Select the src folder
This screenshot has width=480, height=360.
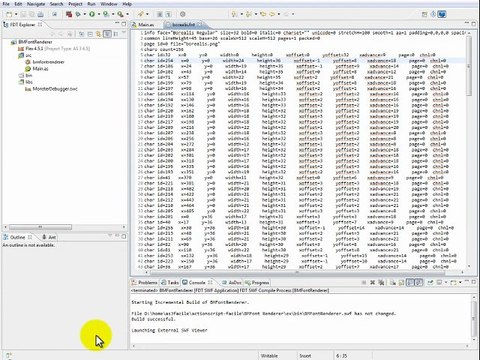[x=25, y=55]
